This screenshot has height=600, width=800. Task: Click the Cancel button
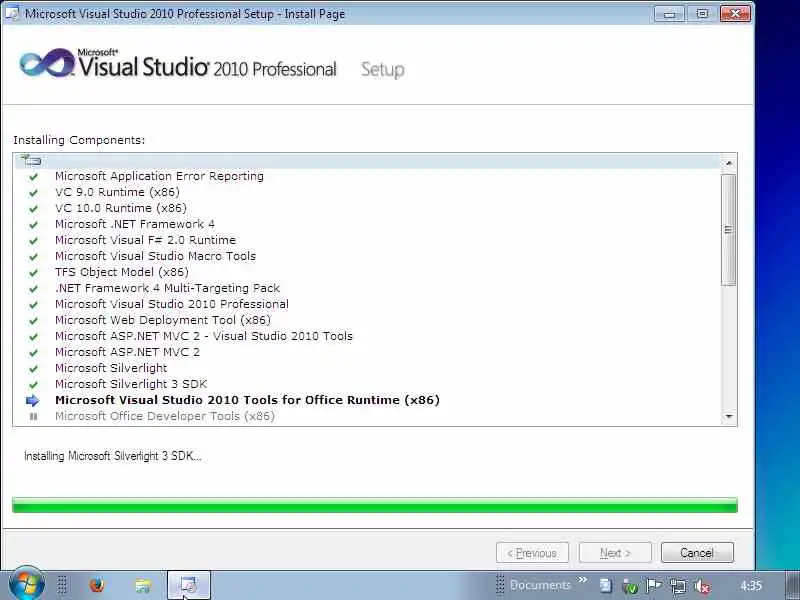697,553
